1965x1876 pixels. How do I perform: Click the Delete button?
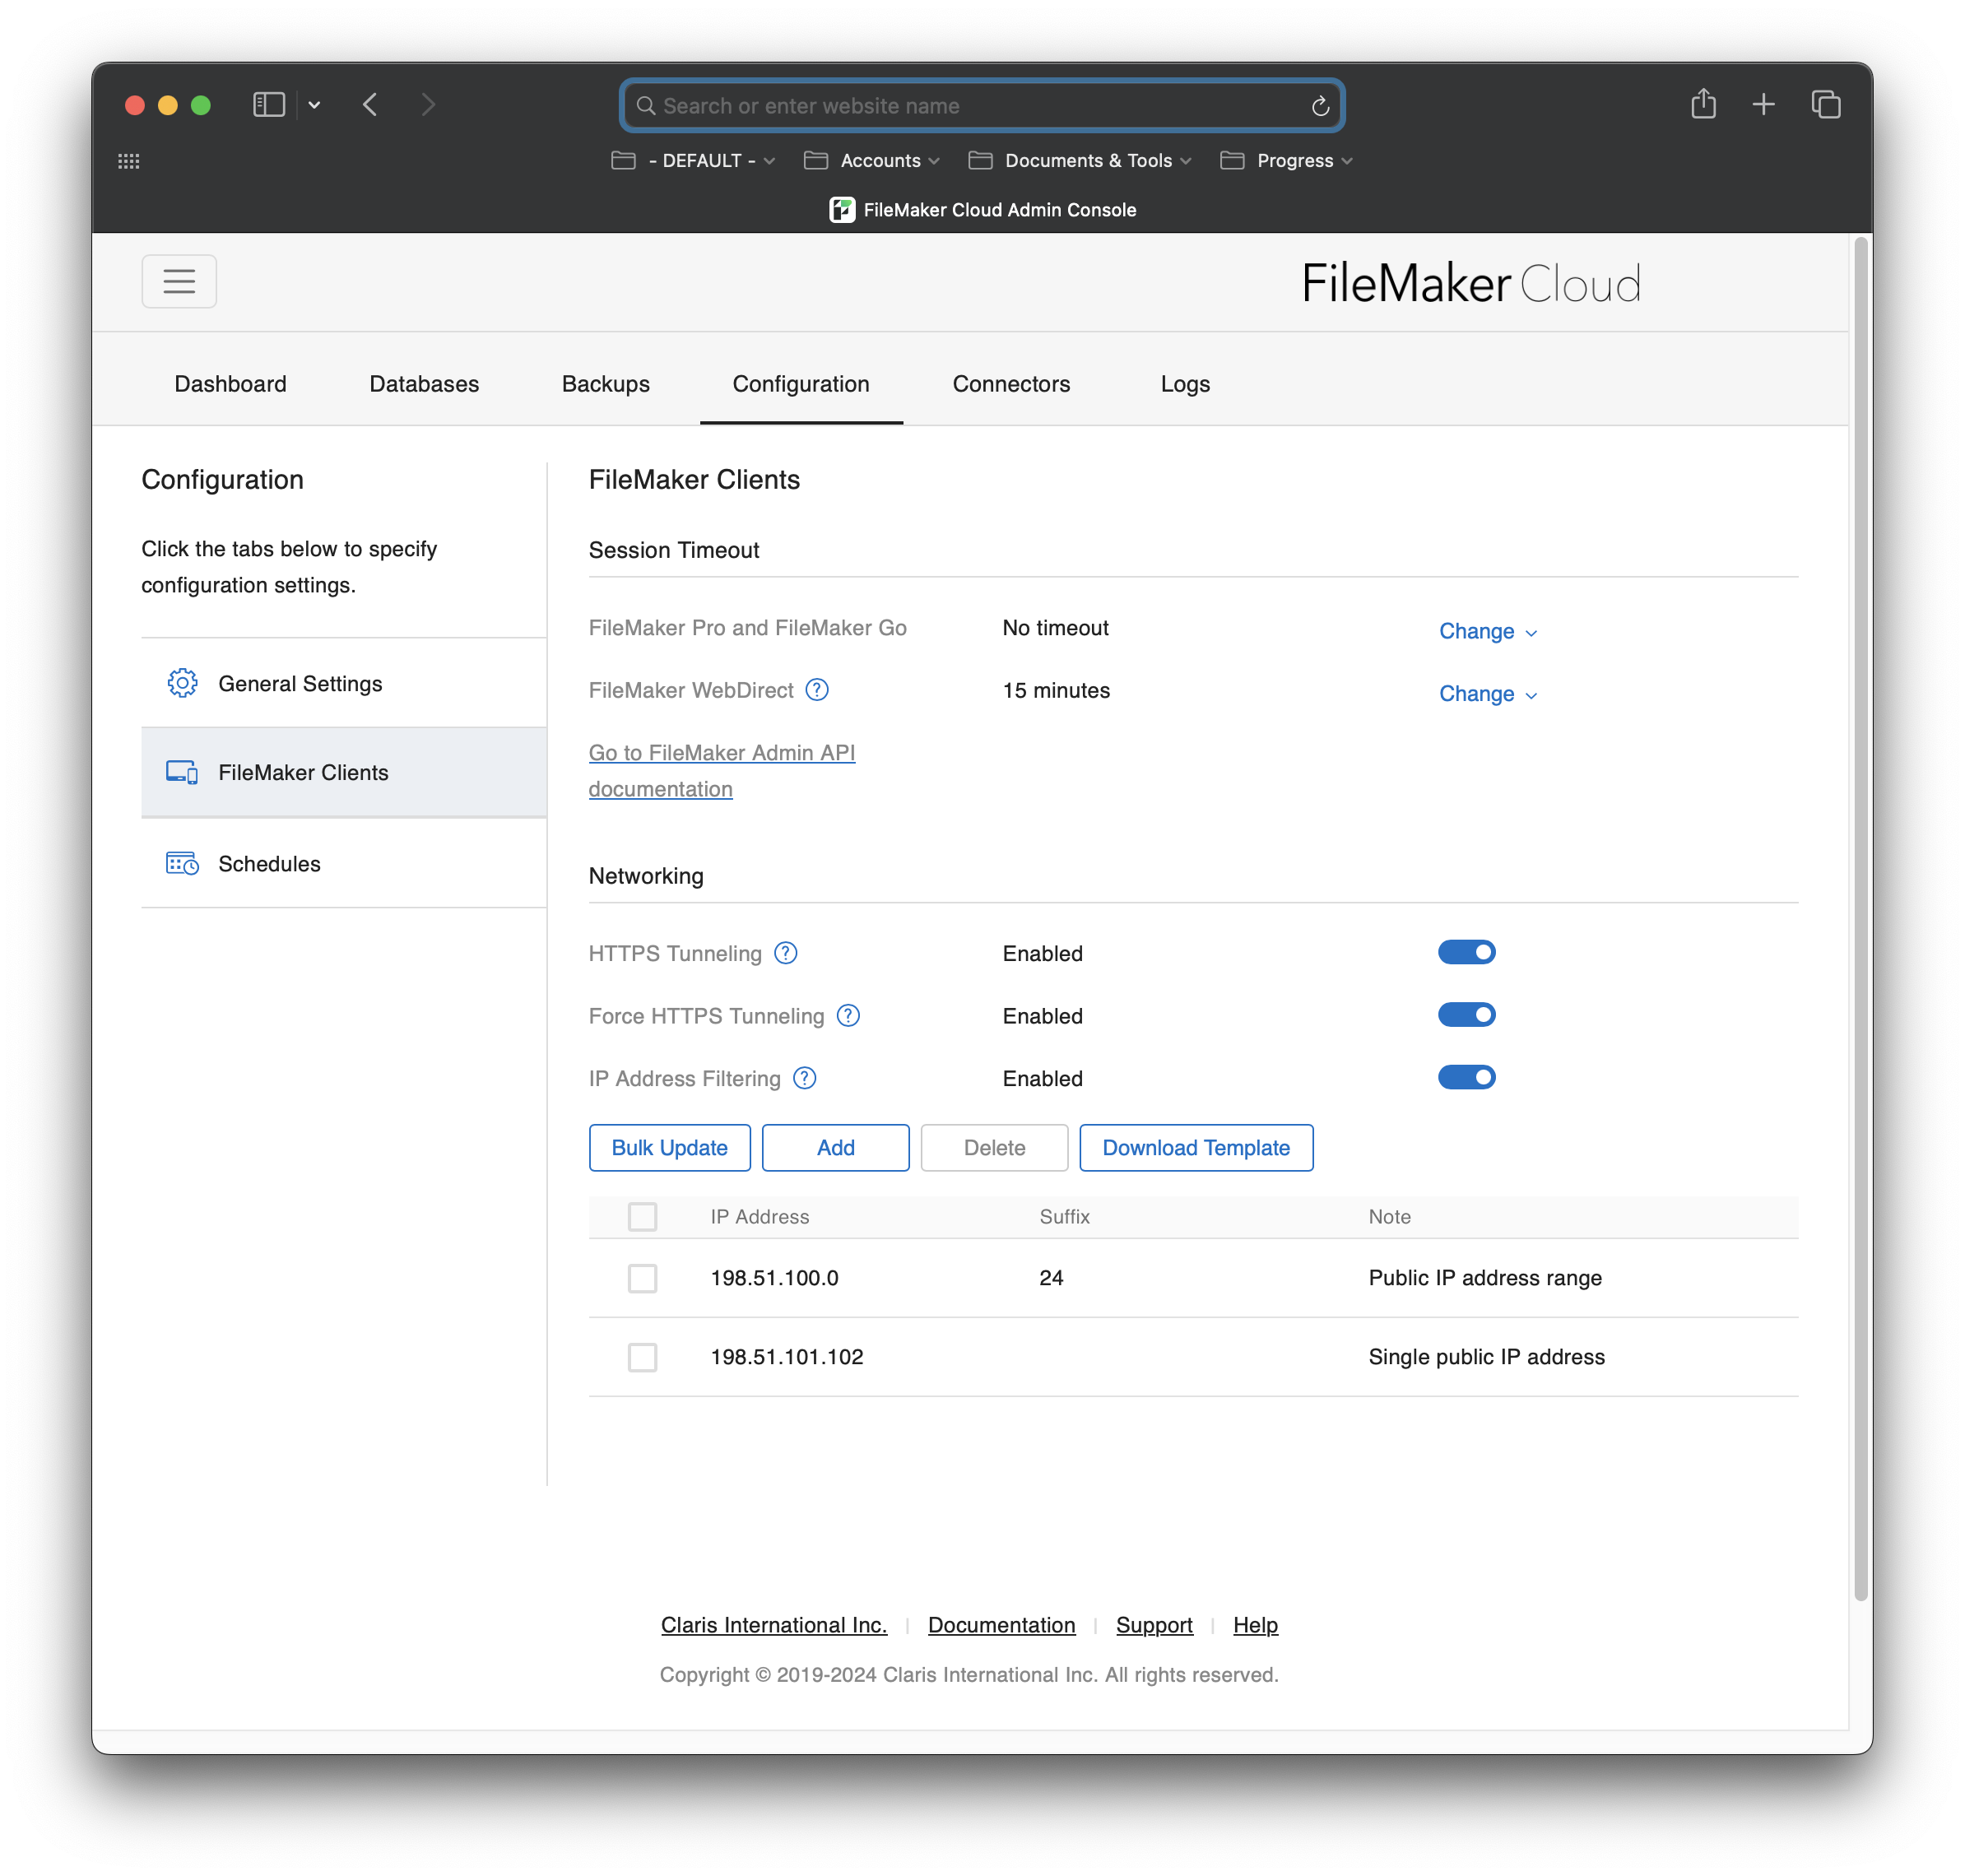(994, 1148)
